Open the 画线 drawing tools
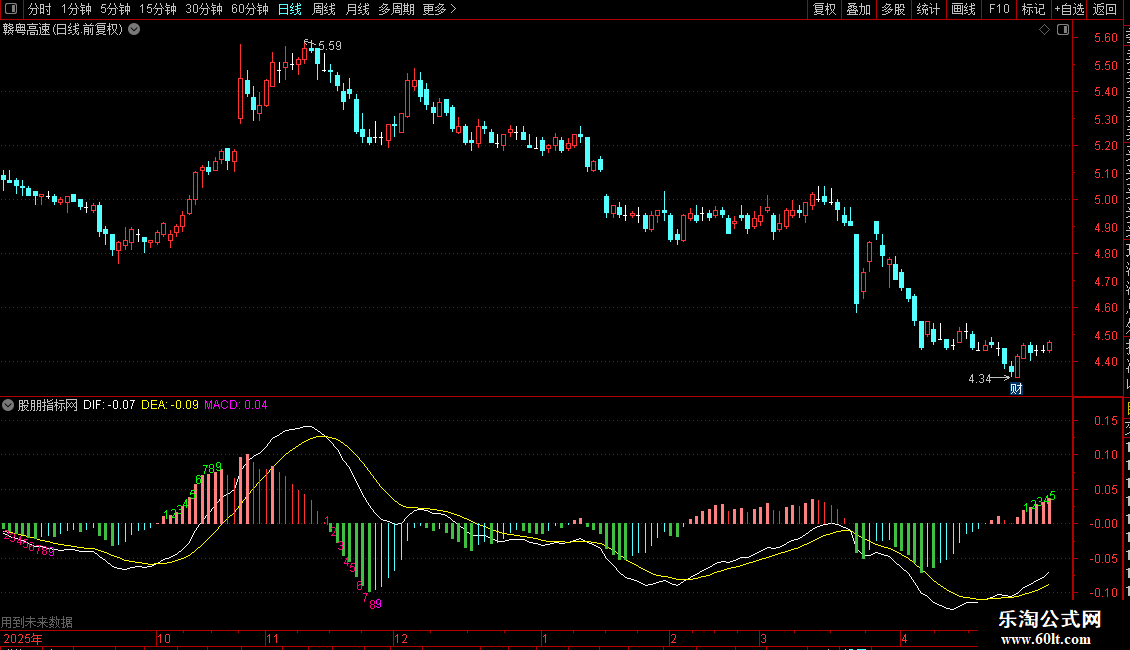This screenshot has width=1130, height=650. point(964,9)
